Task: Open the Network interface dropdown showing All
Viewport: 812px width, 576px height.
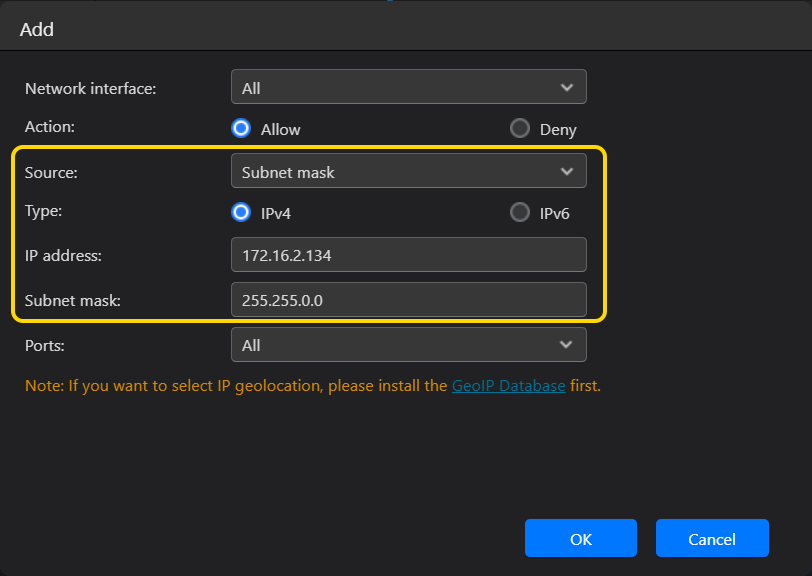Action: (409, 87)
